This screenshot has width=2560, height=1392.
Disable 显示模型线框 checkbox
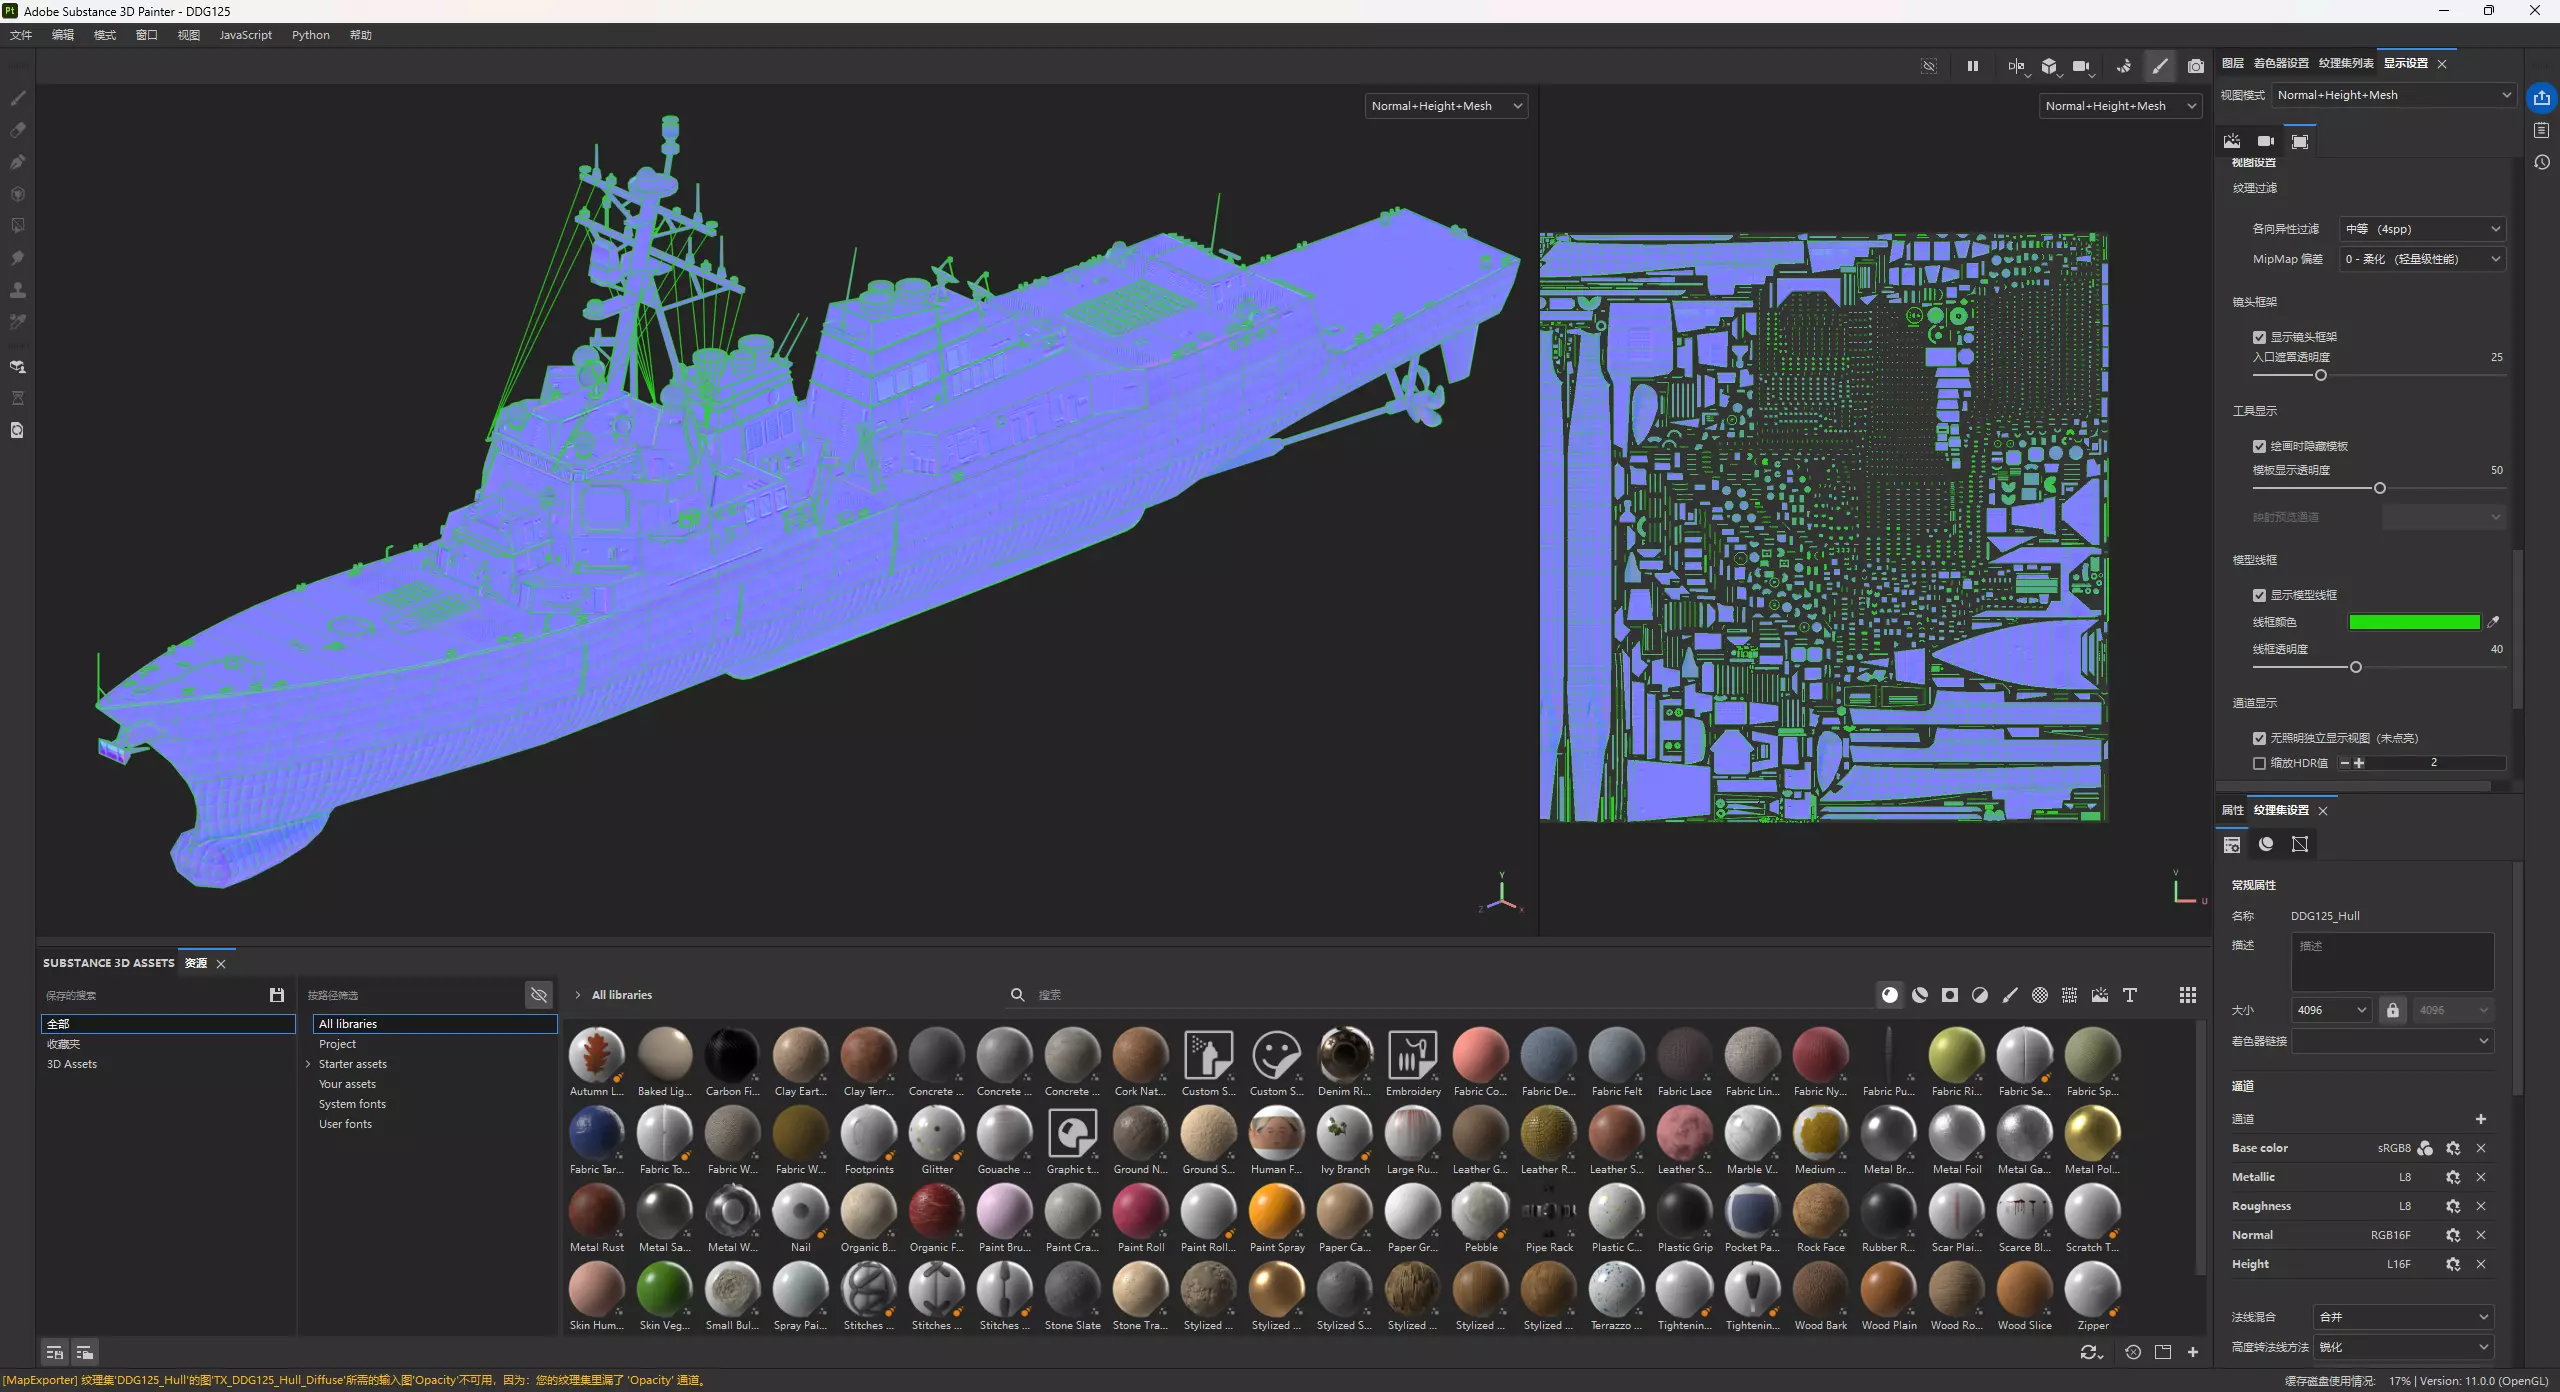tap(2259, 595)
